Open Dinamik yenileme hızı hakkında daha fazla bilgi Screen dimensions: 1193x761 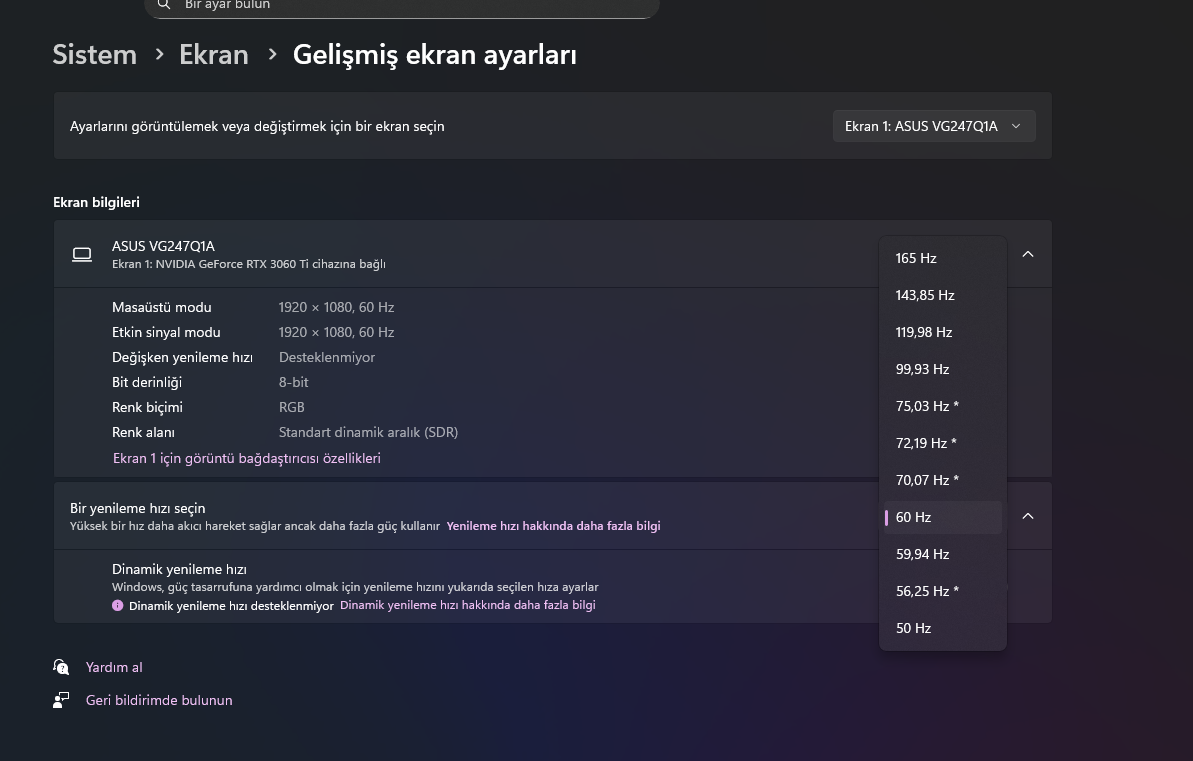click(x=467, y=605)
